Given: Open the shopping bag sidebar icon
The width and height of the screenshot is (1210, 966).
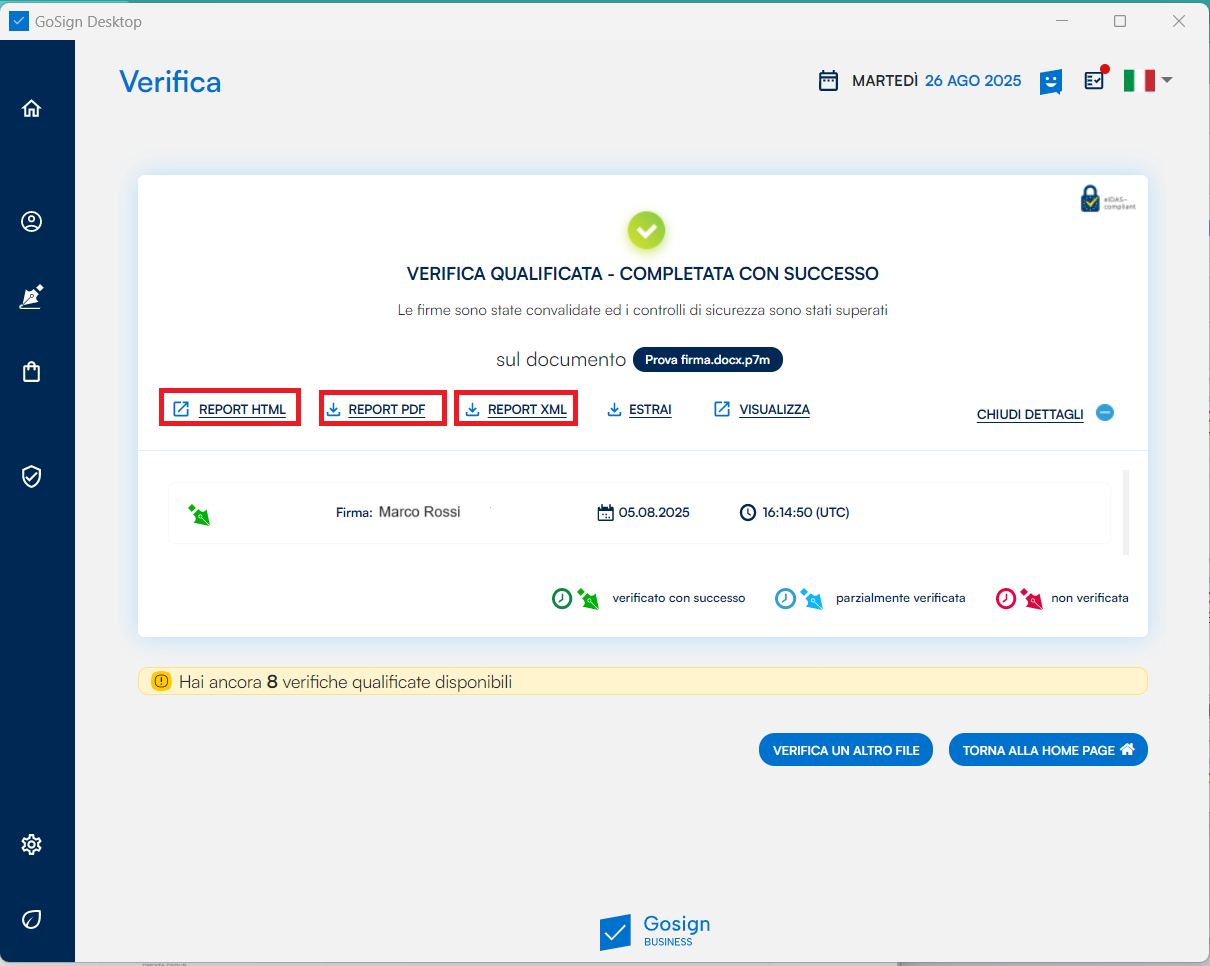Looking at the screenshot, I should pos(31,372).
